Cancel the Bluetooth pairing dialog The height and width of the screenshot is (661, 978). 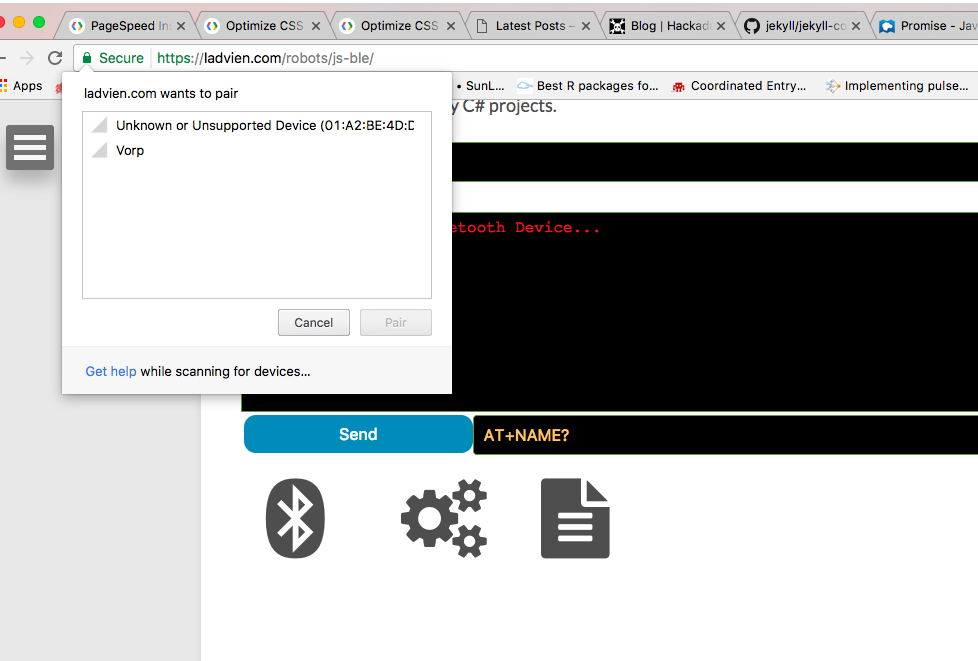pyautogui.click(x=313, y=322)
